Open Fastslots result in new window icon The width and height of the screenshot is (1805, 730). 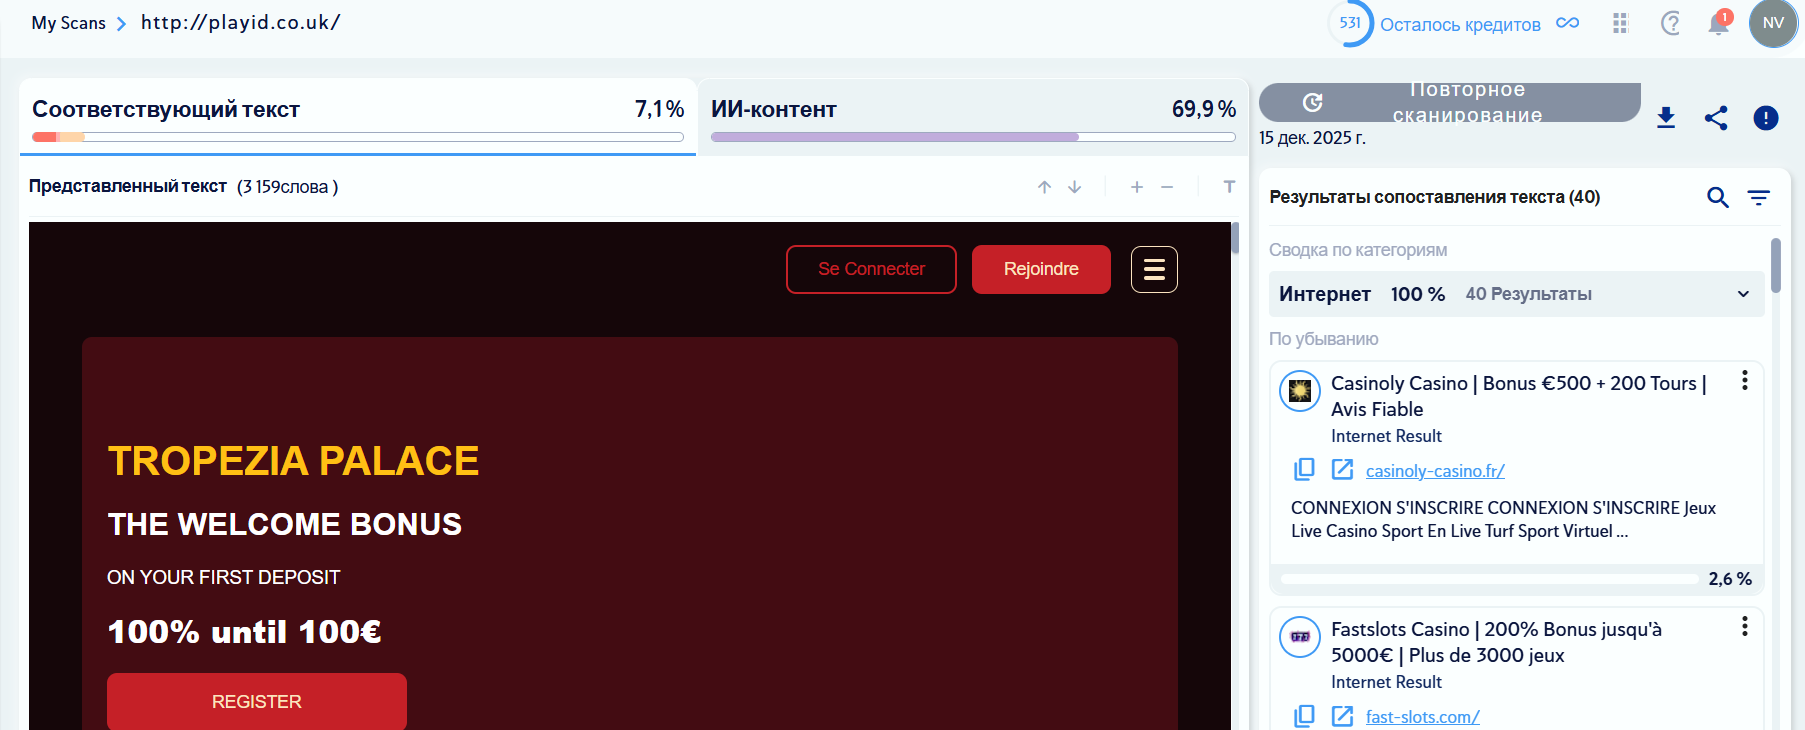[1342, 715]
